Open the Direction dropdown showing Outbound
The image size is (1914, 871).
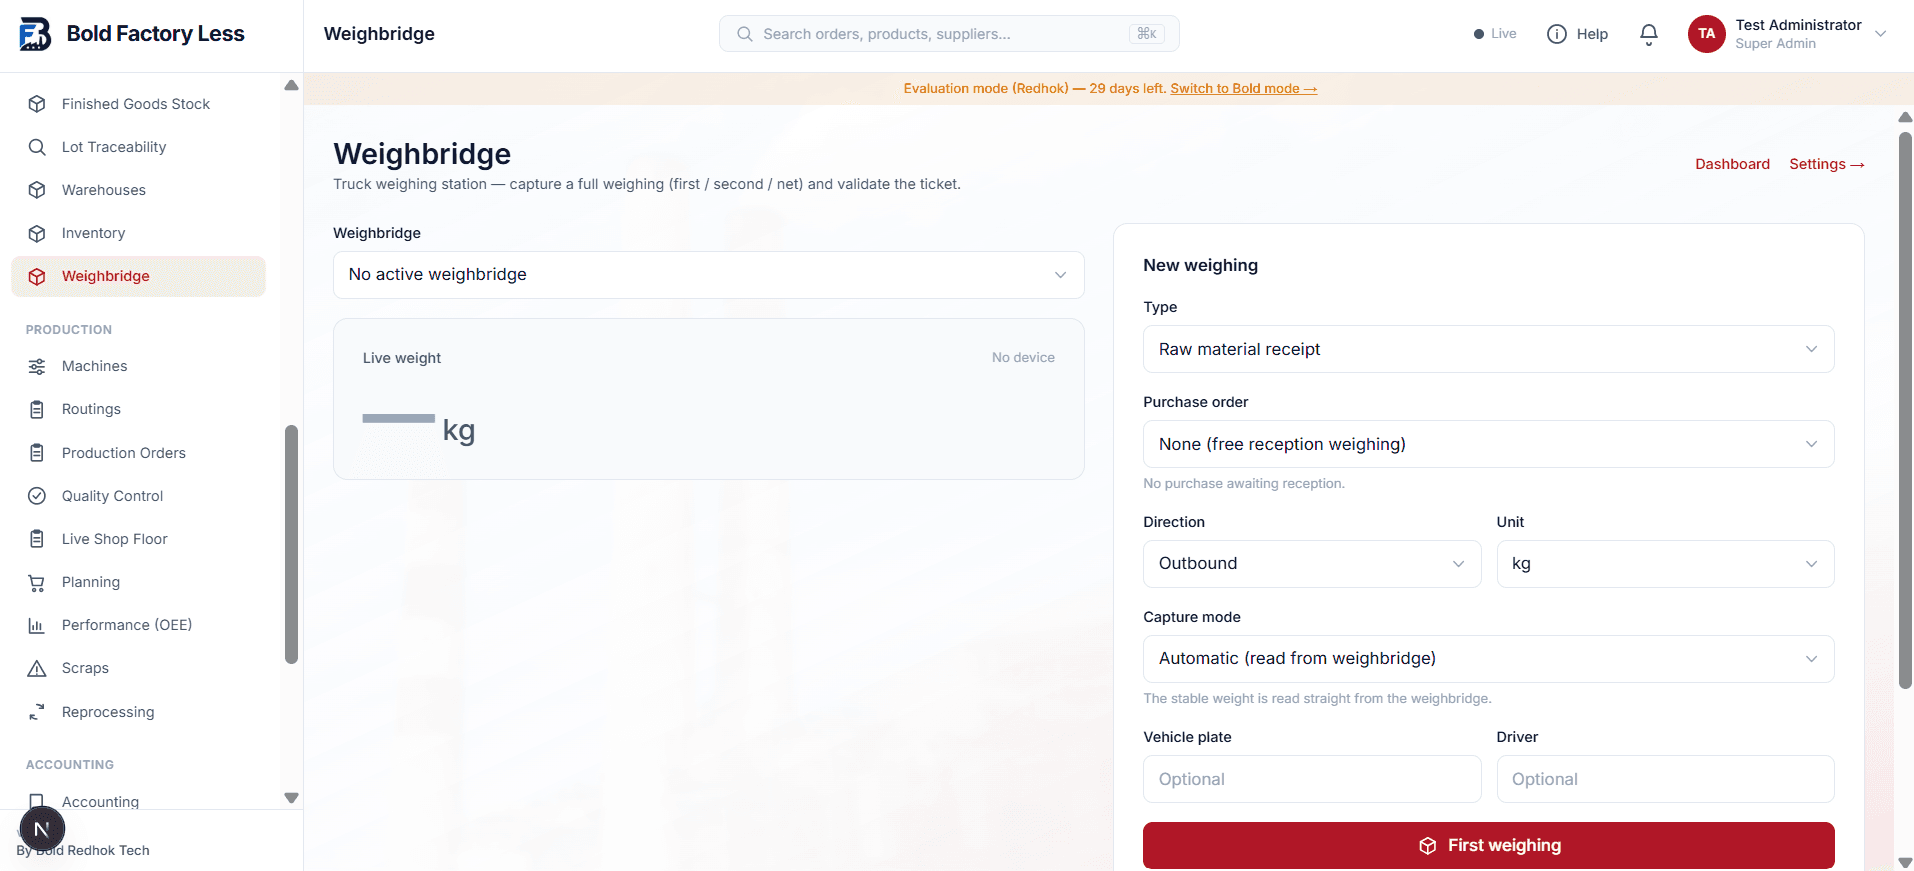coord(1311,564)
